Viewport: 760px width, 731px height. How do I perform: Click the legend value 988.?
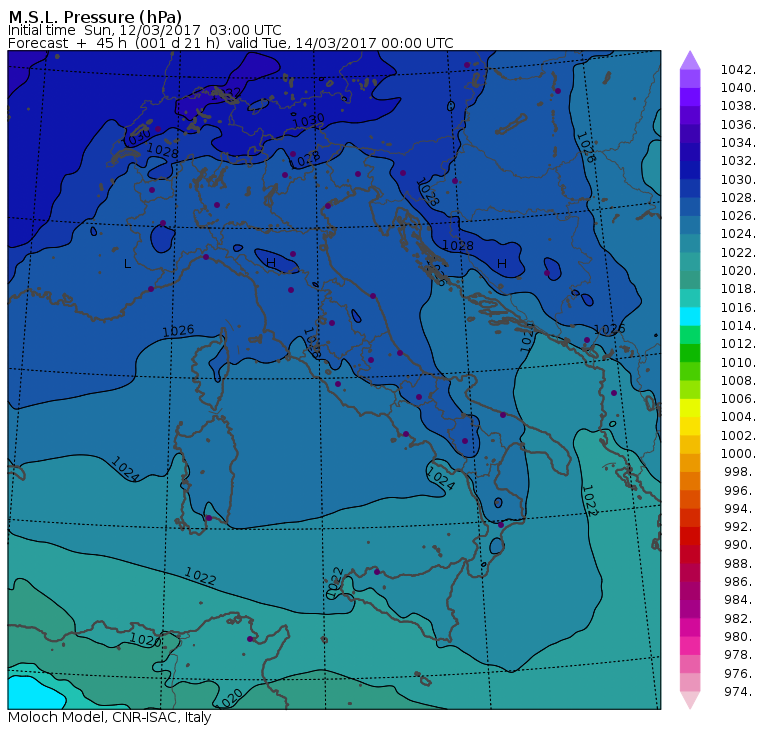(740, 563)
